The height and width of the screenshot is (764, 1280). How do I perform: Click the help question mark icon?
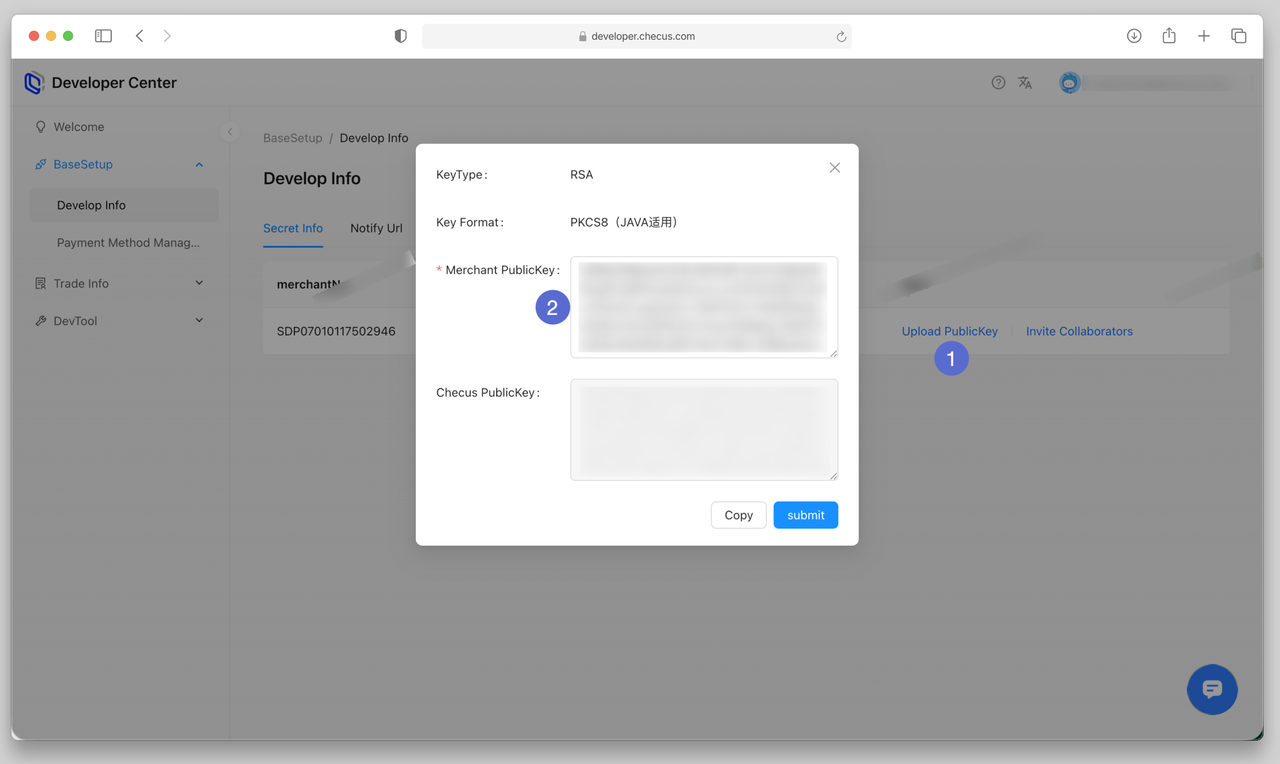point(998,83)
